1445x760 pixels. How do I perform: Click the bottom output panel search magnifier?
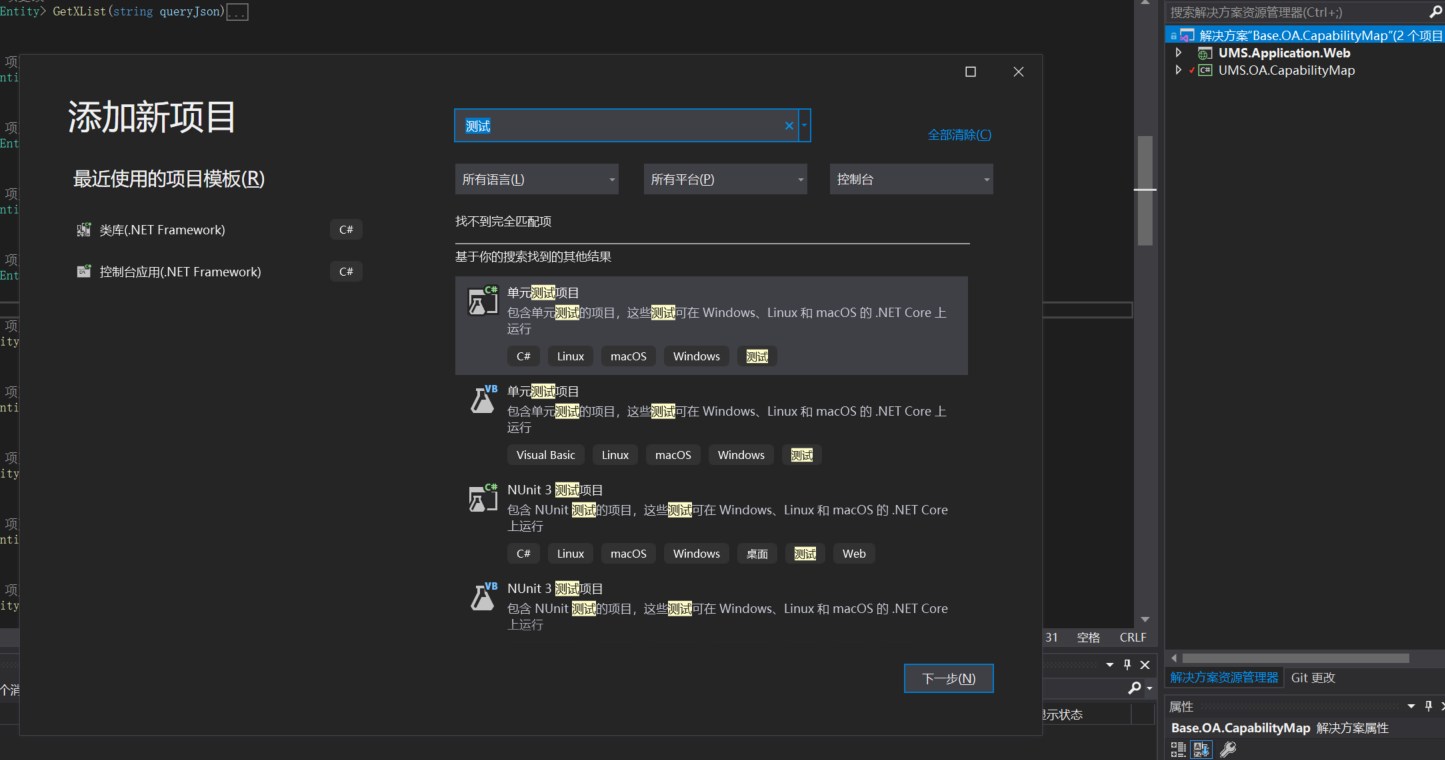(x=1134, y=688)
